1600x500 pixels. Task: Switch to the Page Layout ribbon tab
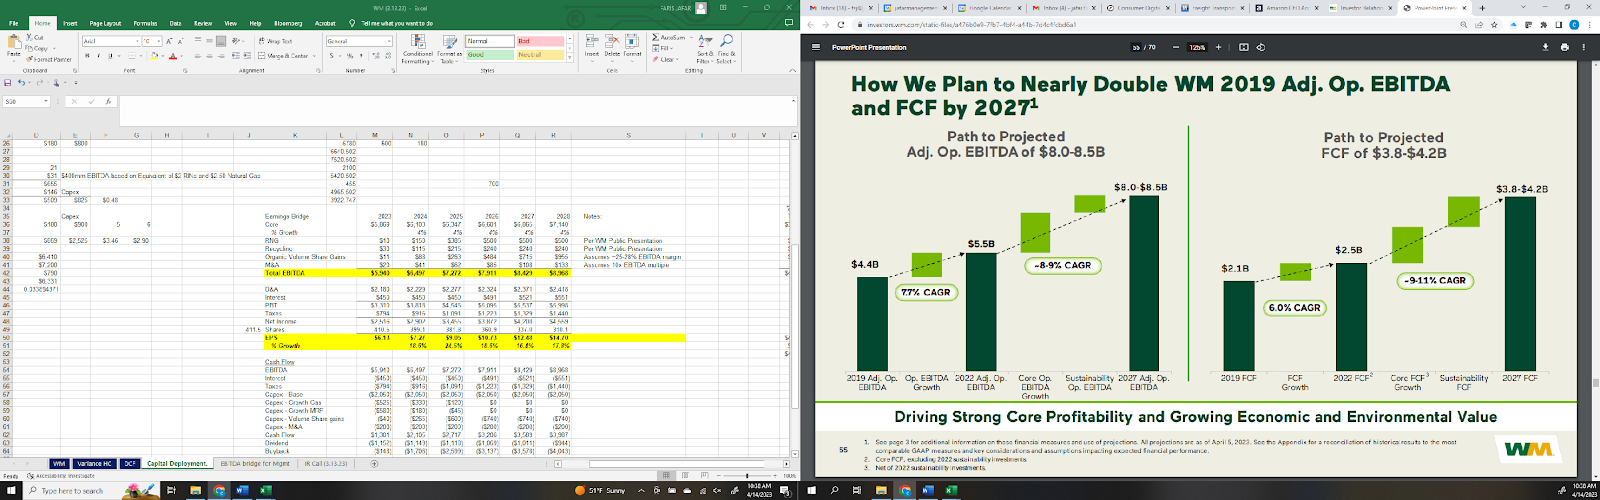(105, 23)
